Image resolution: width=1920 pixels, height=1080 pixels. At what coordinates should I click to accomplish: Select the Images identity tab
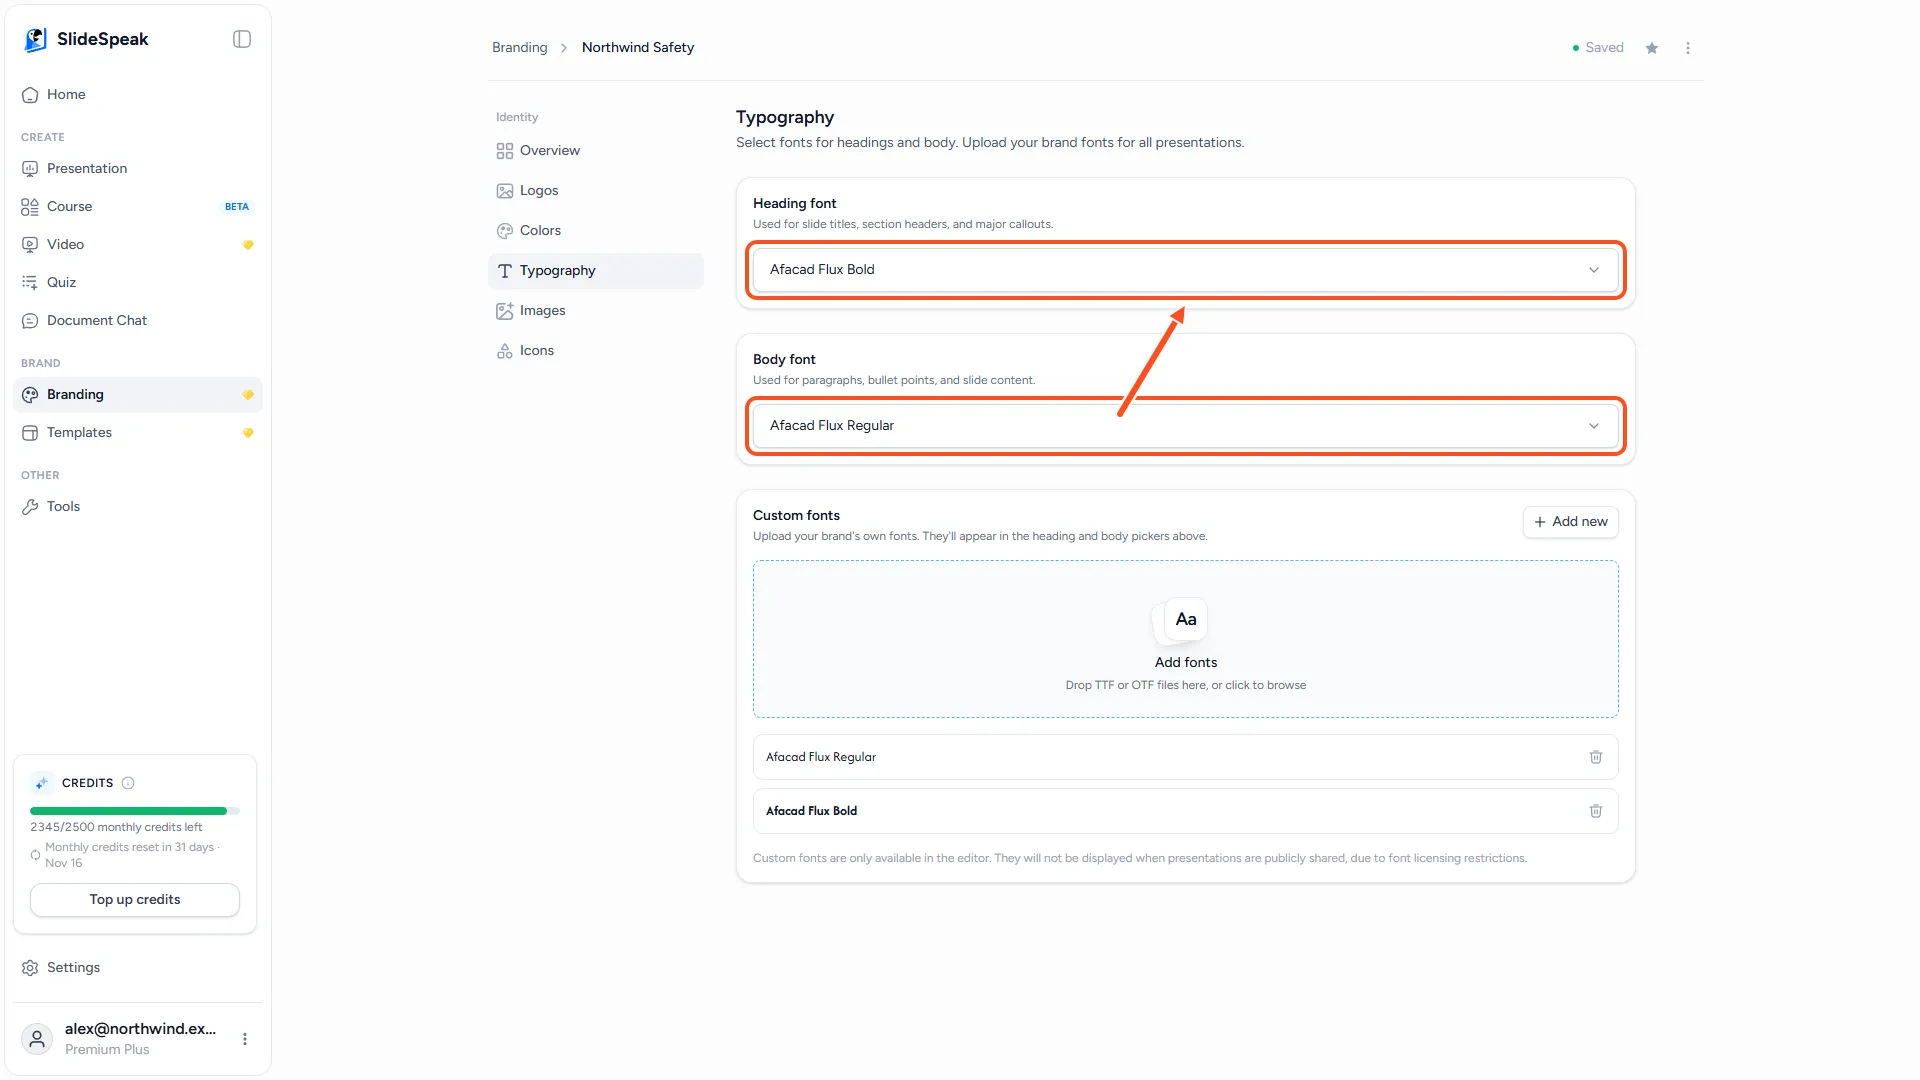coord(596,310)
